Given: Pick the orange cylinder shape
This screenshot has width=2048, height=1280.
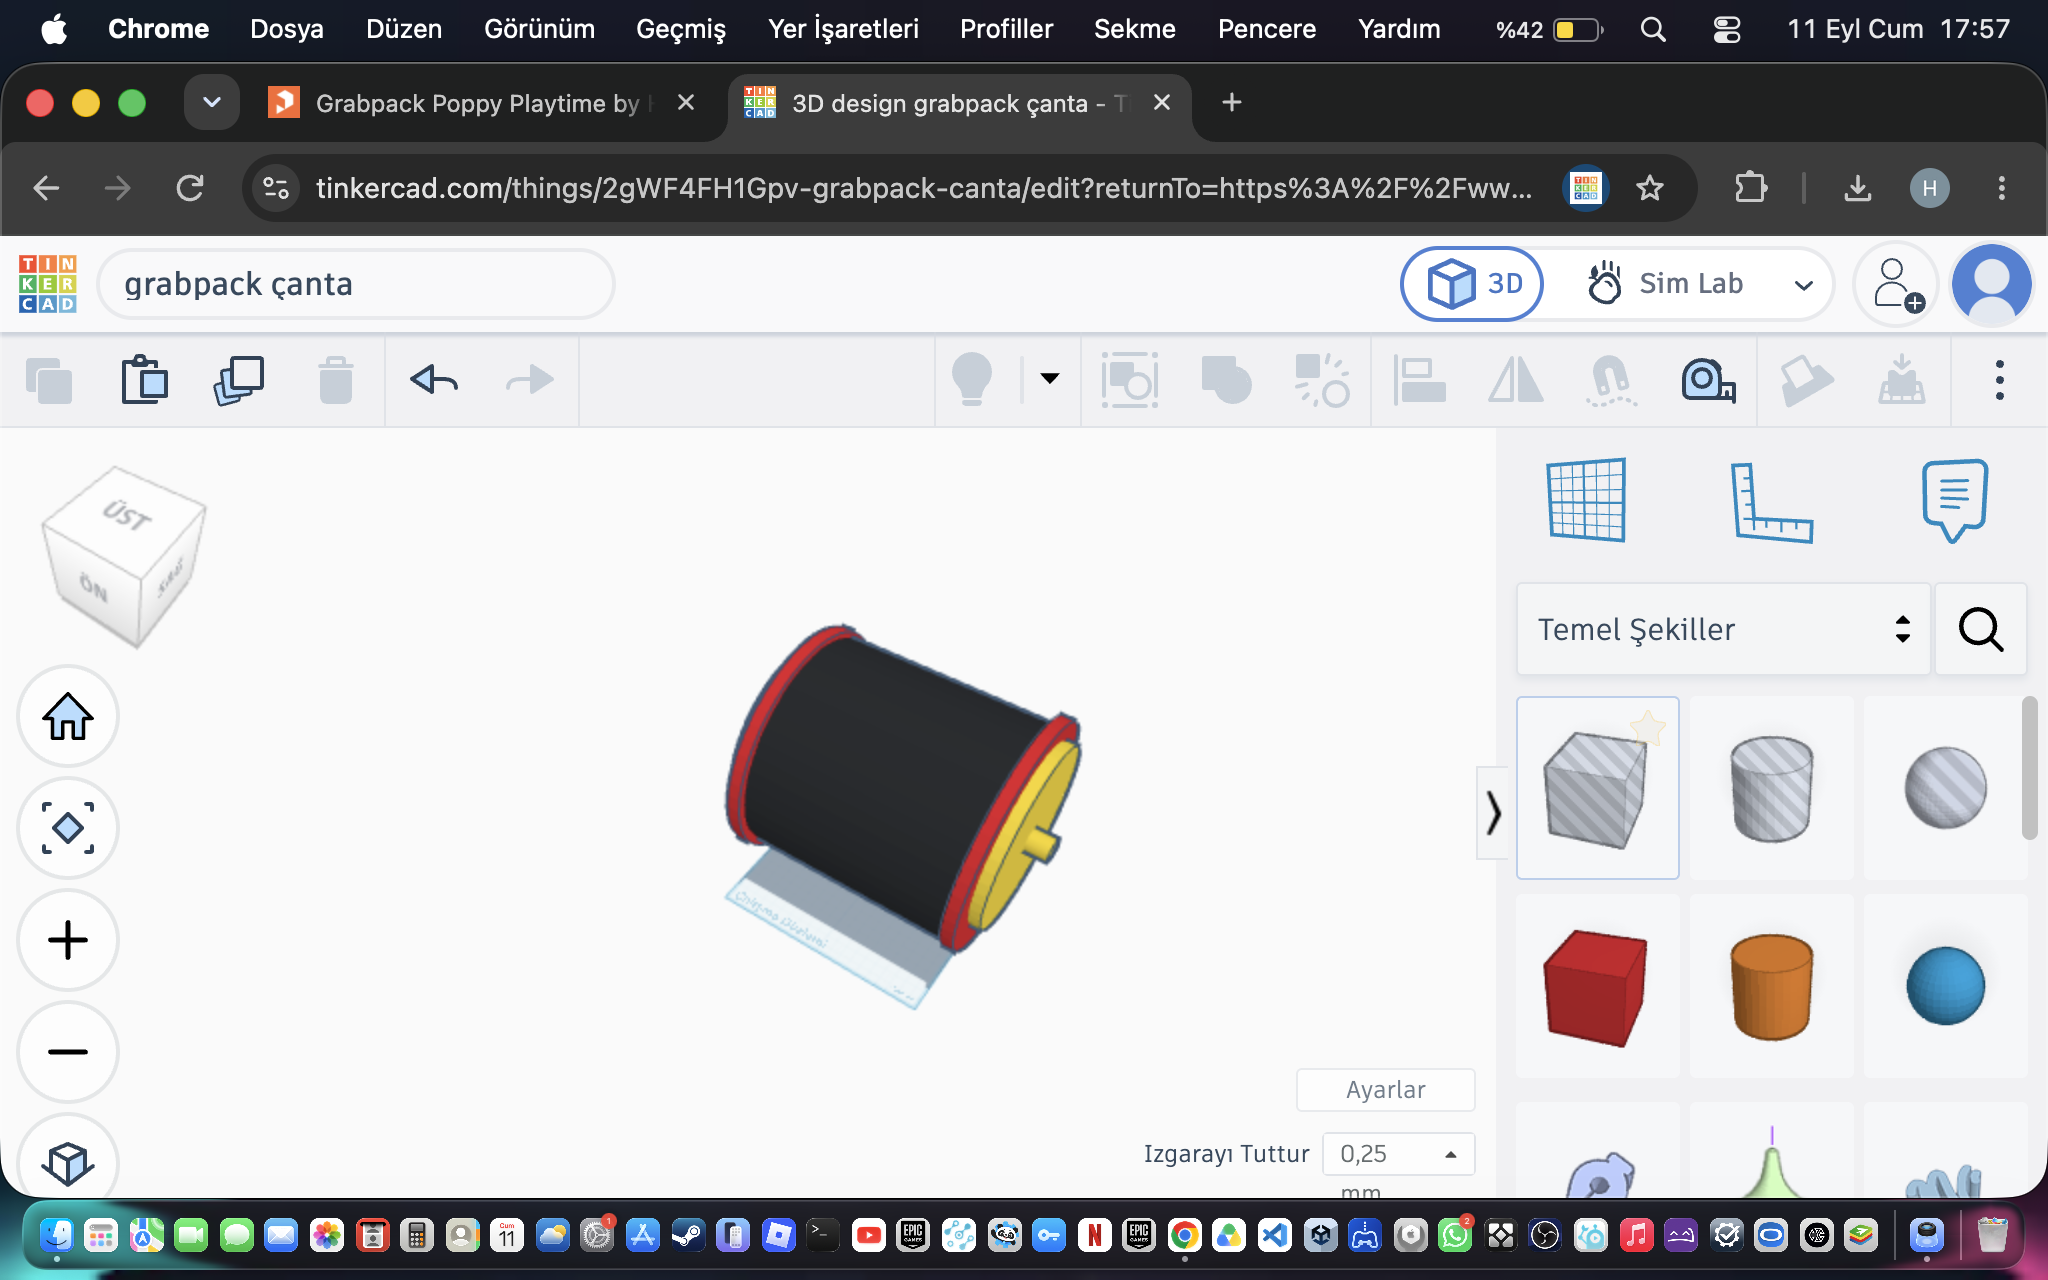Looking at the screenshot, I should click(1771, 987).
